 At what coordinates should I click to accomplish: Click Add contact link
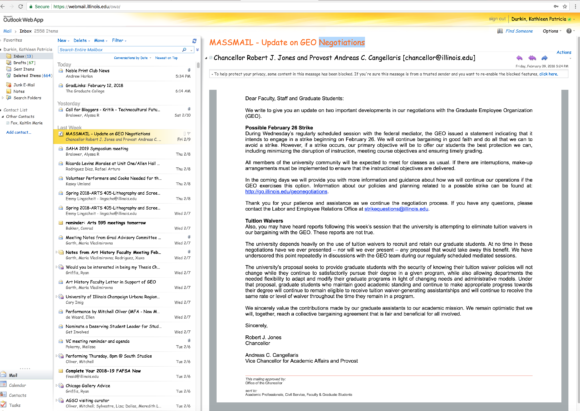click(x=18, y=132)
